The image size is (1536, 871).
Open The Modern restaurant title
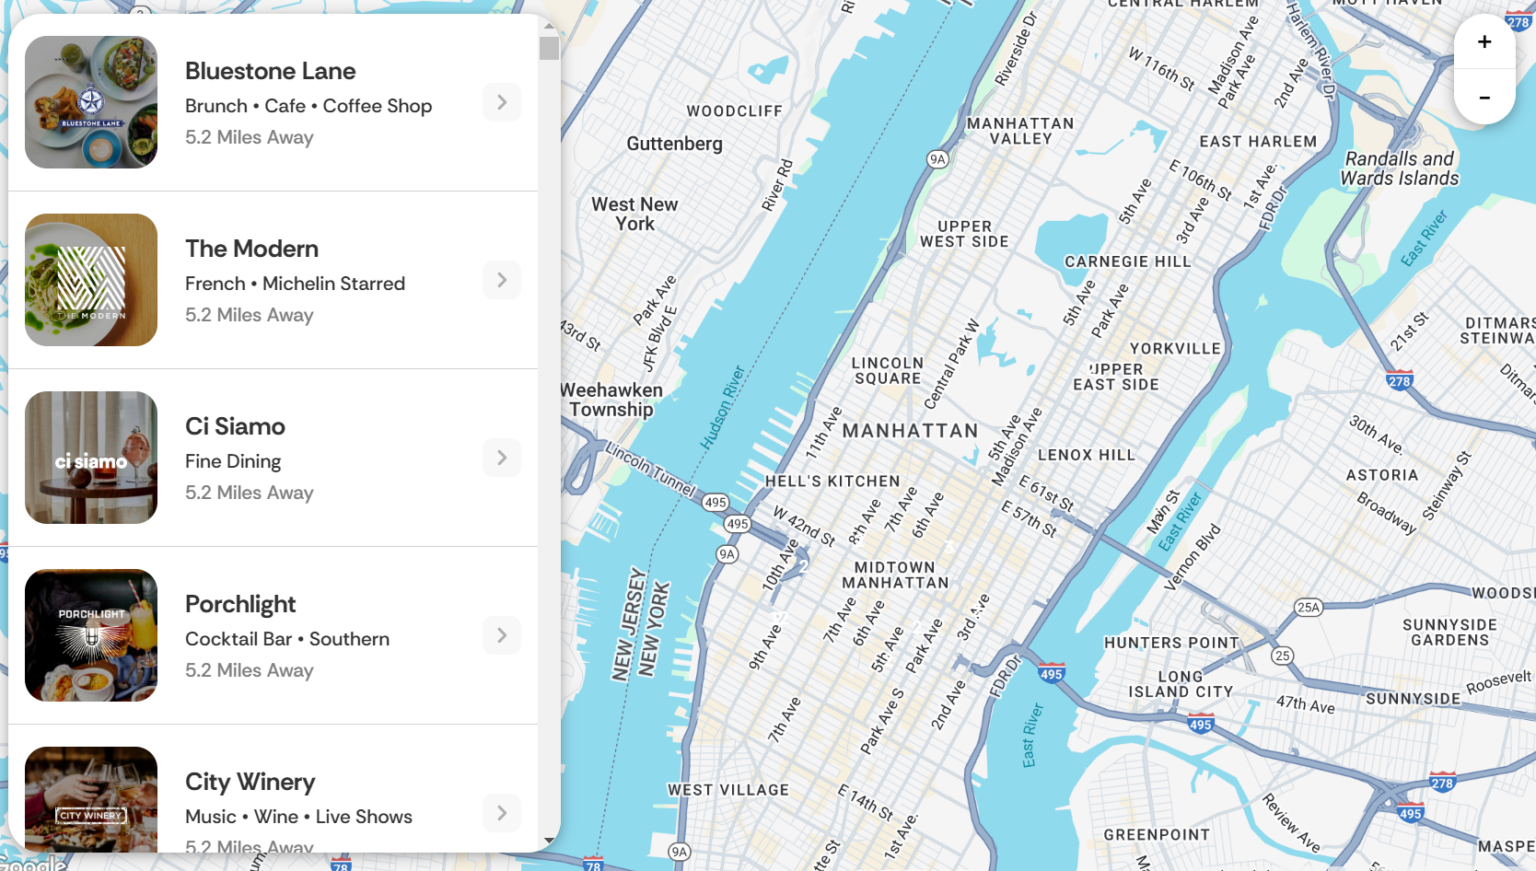(252, 249)
